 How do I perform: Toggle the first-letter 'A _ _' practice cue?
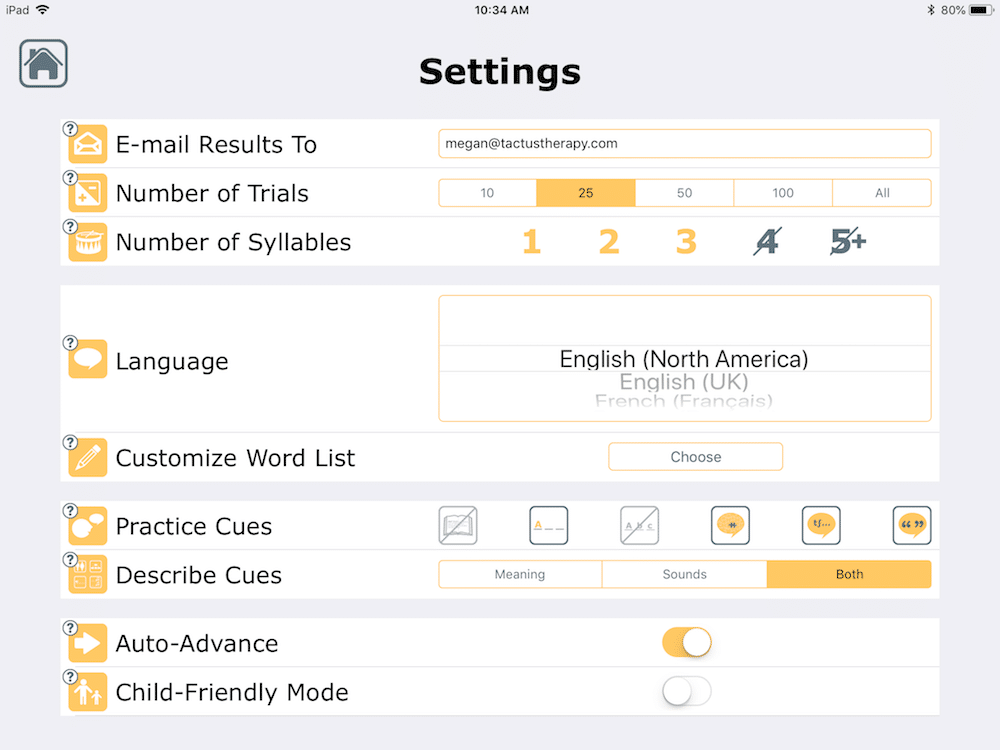point(549,526)
